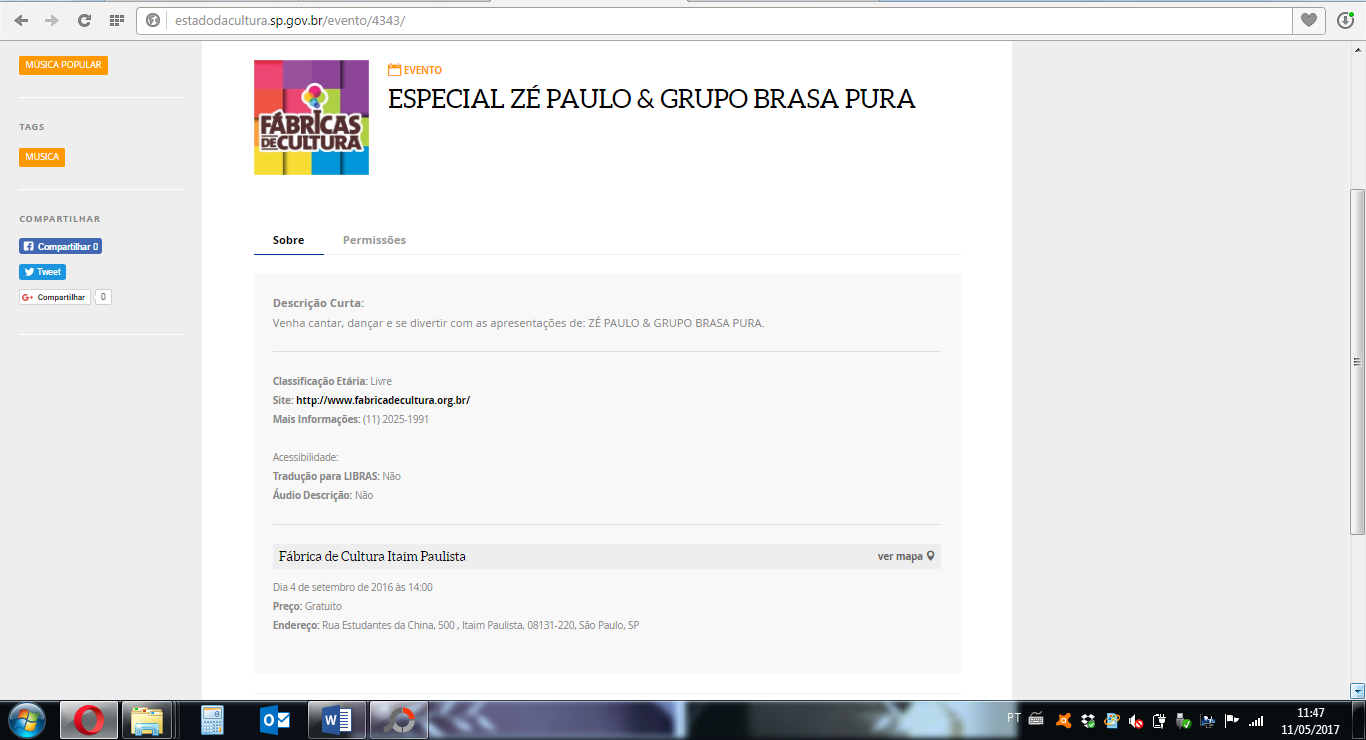Share on Facebook via Compartilhar button
1366x740 pixels.
[60, 246]
